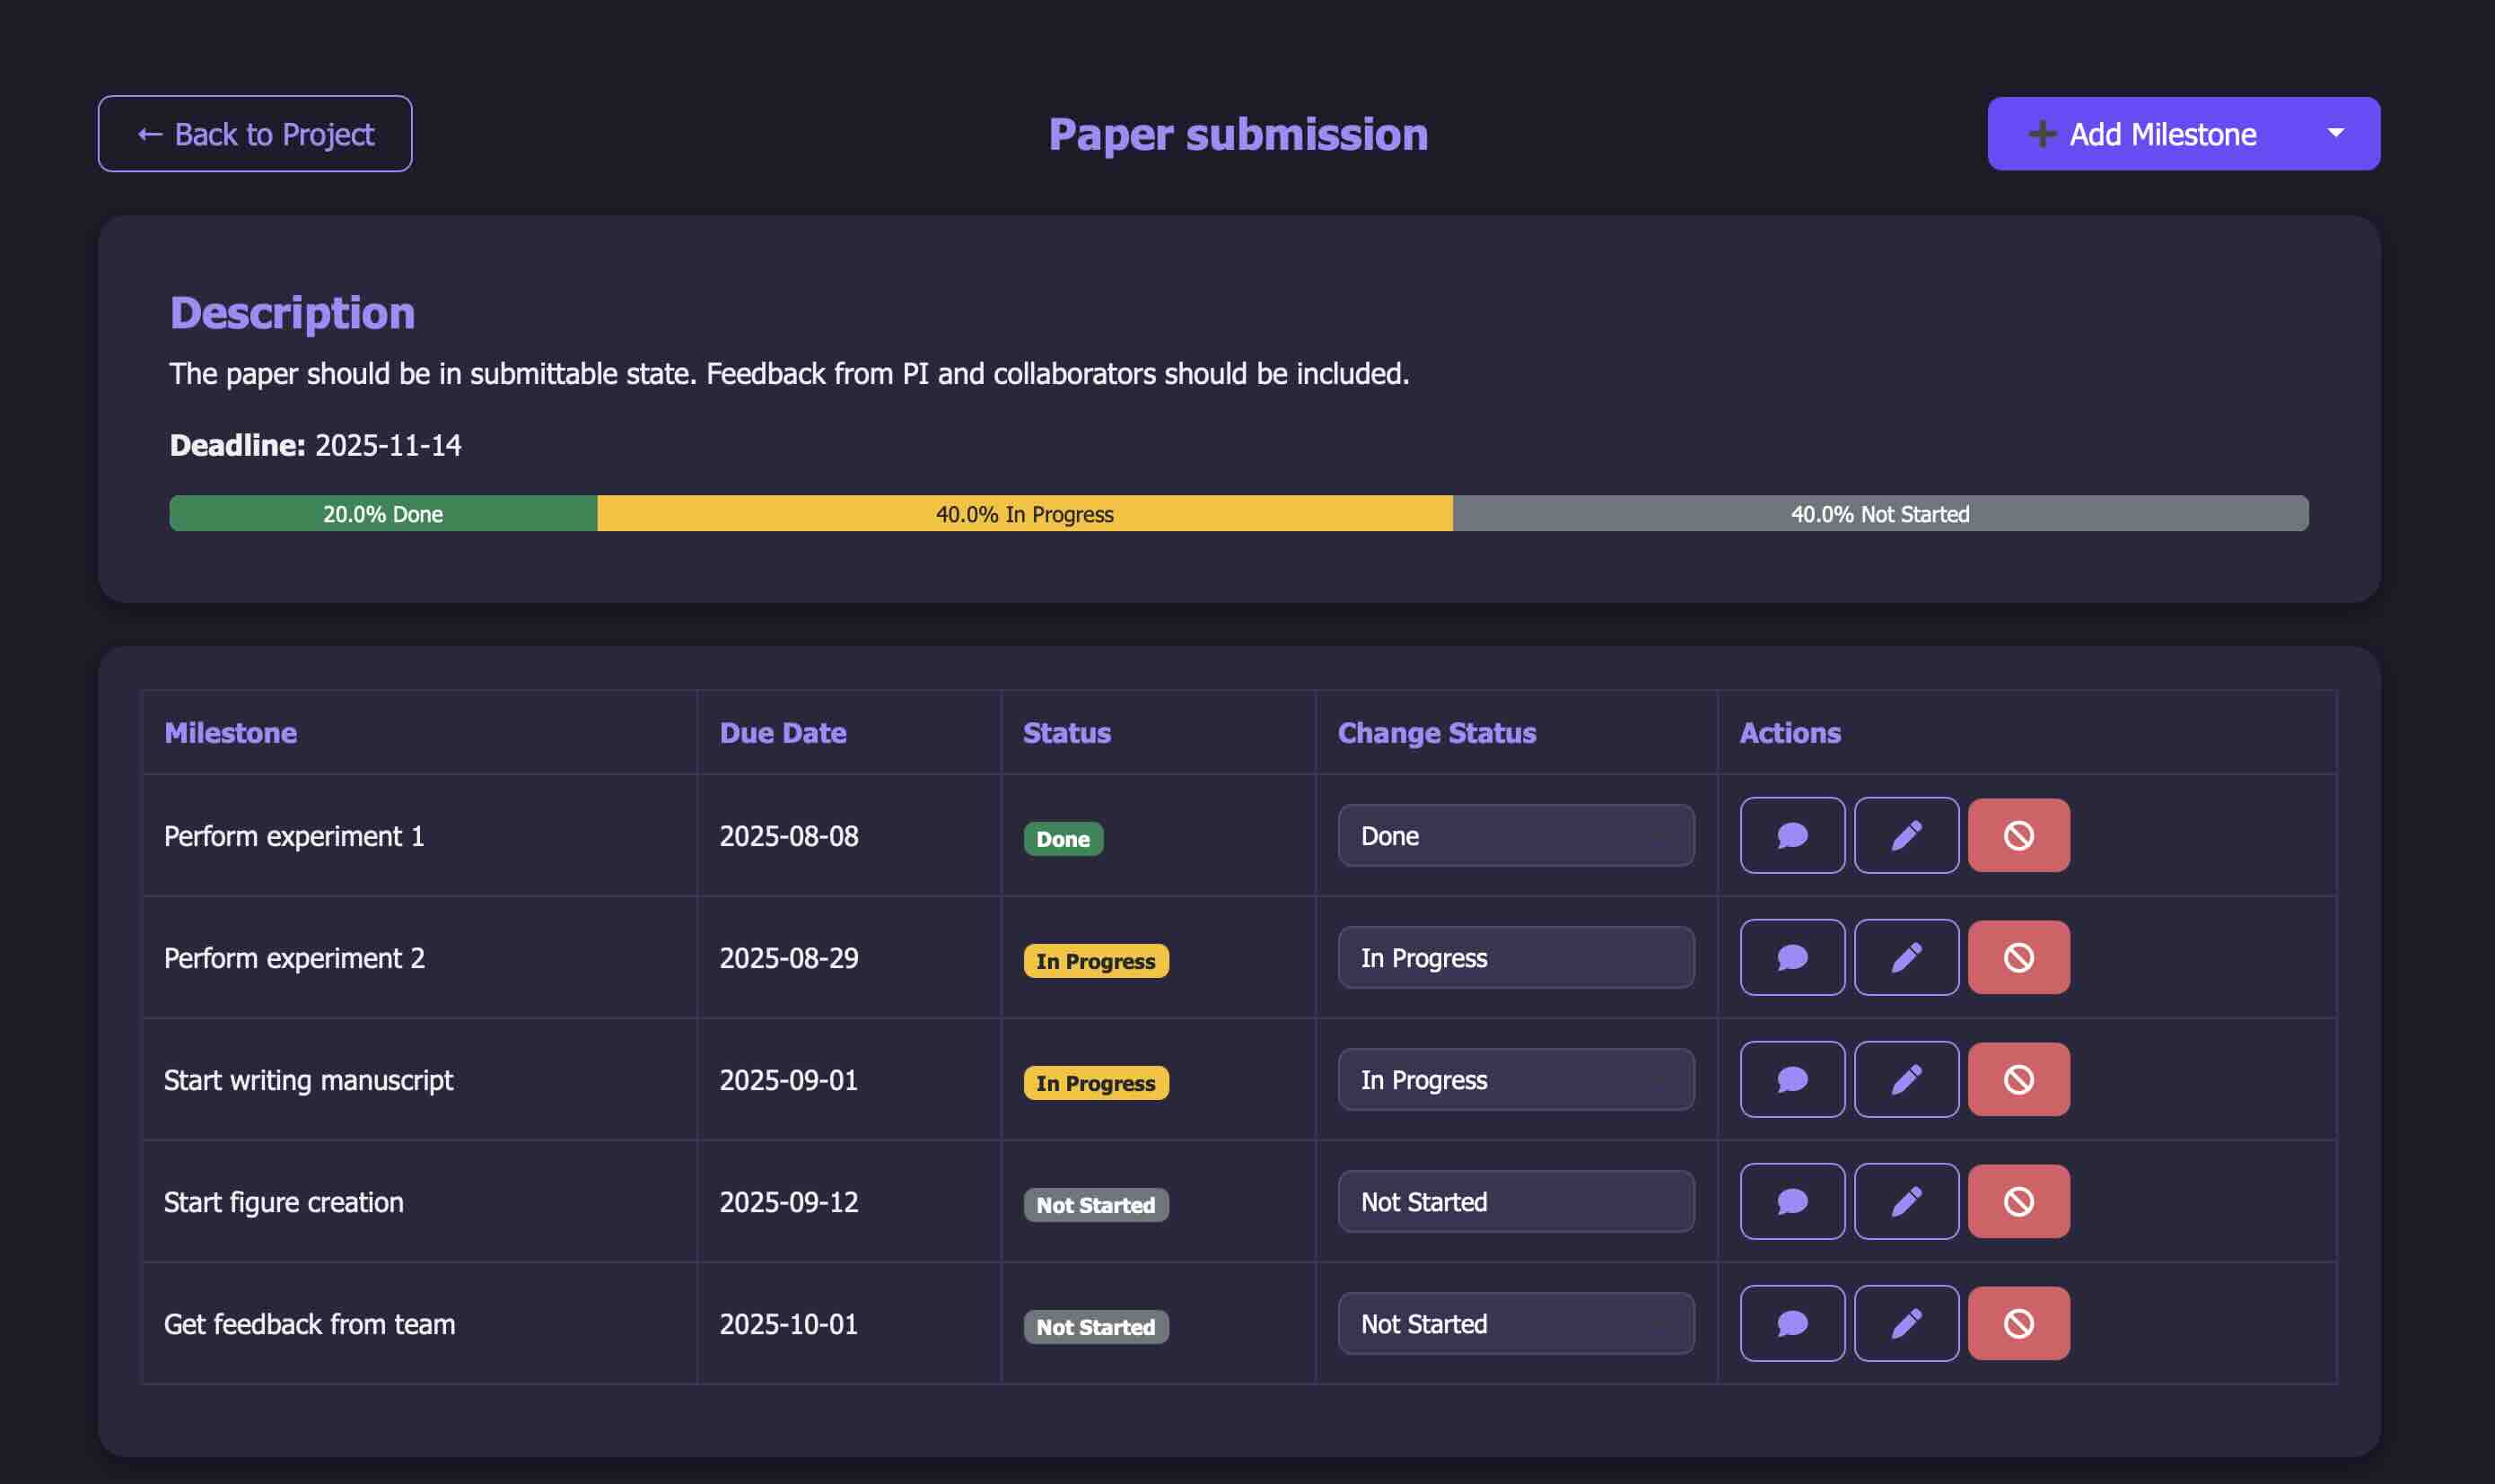The height and width of the screenshot is (1484, 2495).
Task: Click the Deadline 2025-11-14 text
Action: point(316,445)
